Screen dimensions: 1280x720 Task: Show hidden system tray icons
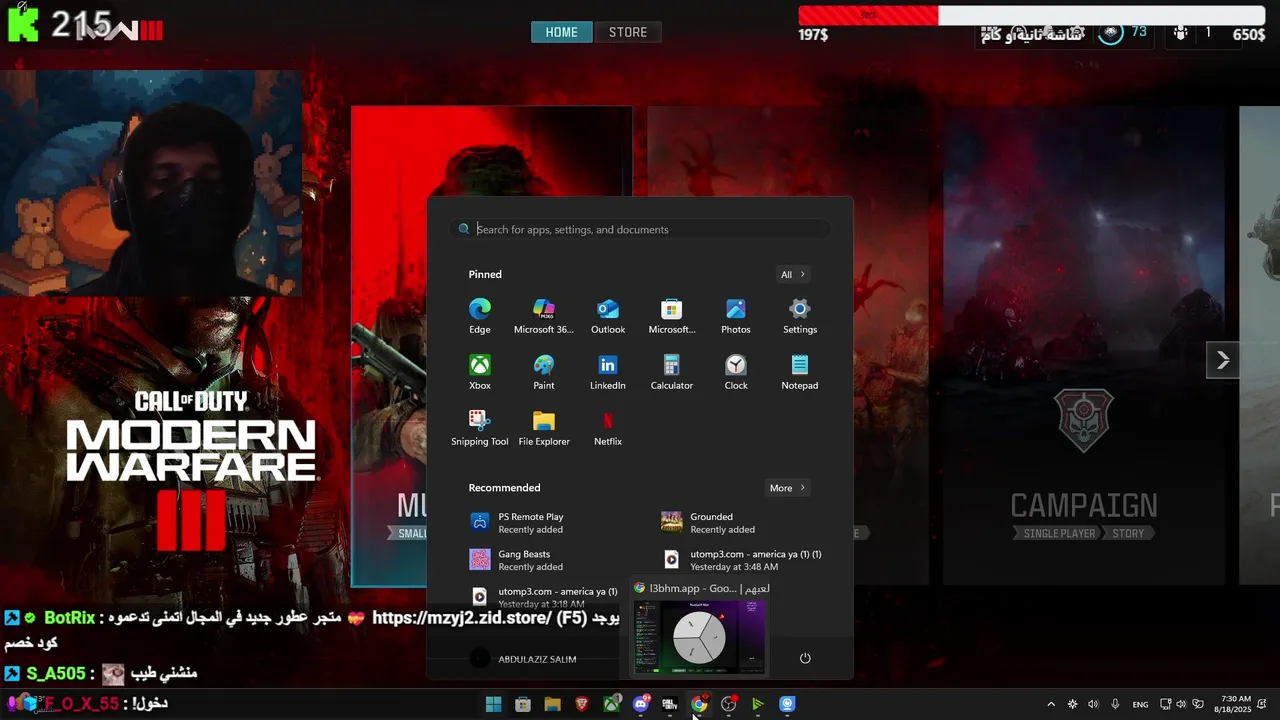pyautogui.click(x=1051, y=704)
